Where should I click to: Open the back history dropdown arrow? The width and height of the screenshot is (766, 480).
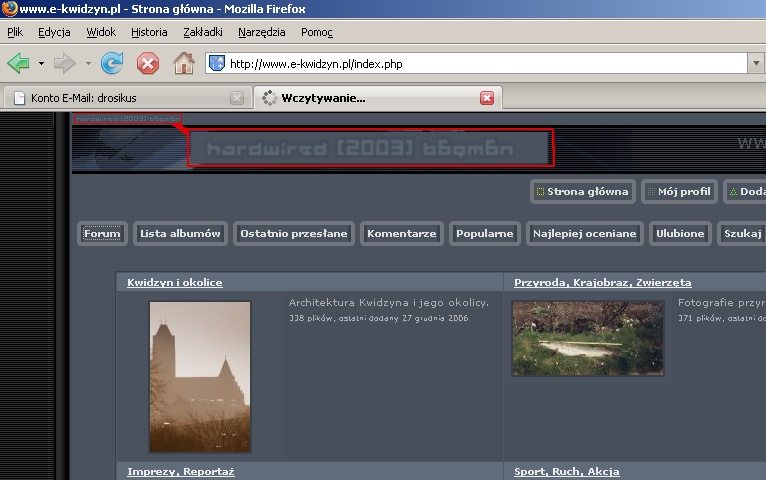[x=41, y=63]
